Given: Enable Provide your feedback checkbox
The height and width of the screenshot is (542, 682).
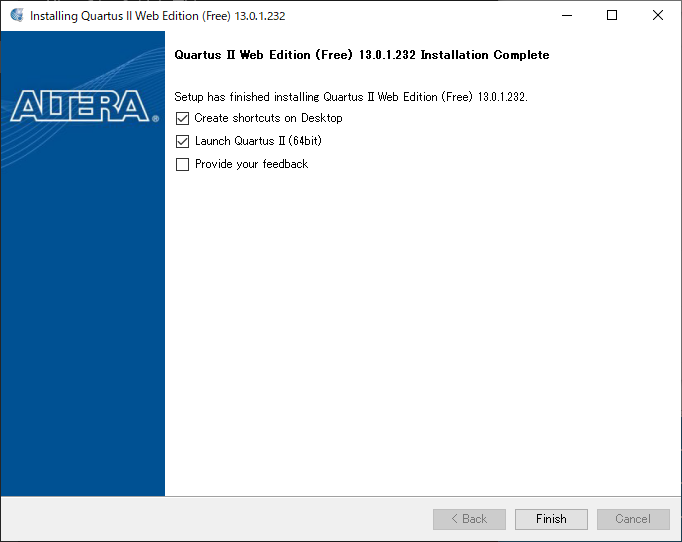Looking at the screenshot, I should pos(182,164).
